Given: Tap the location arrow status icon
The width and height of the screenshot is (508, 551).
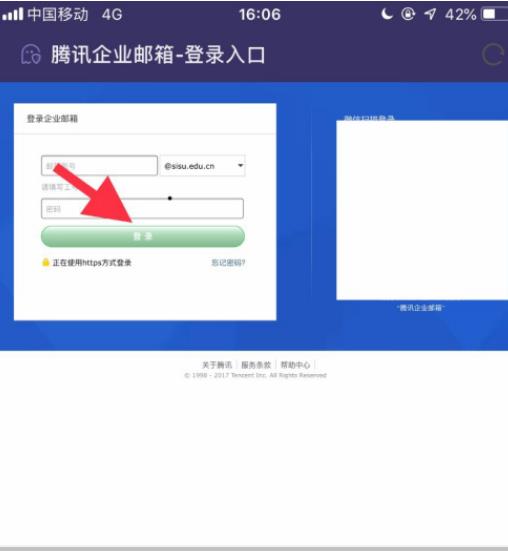Looking at the screenshot, I should pyautogui.click(x=430, y=14).
